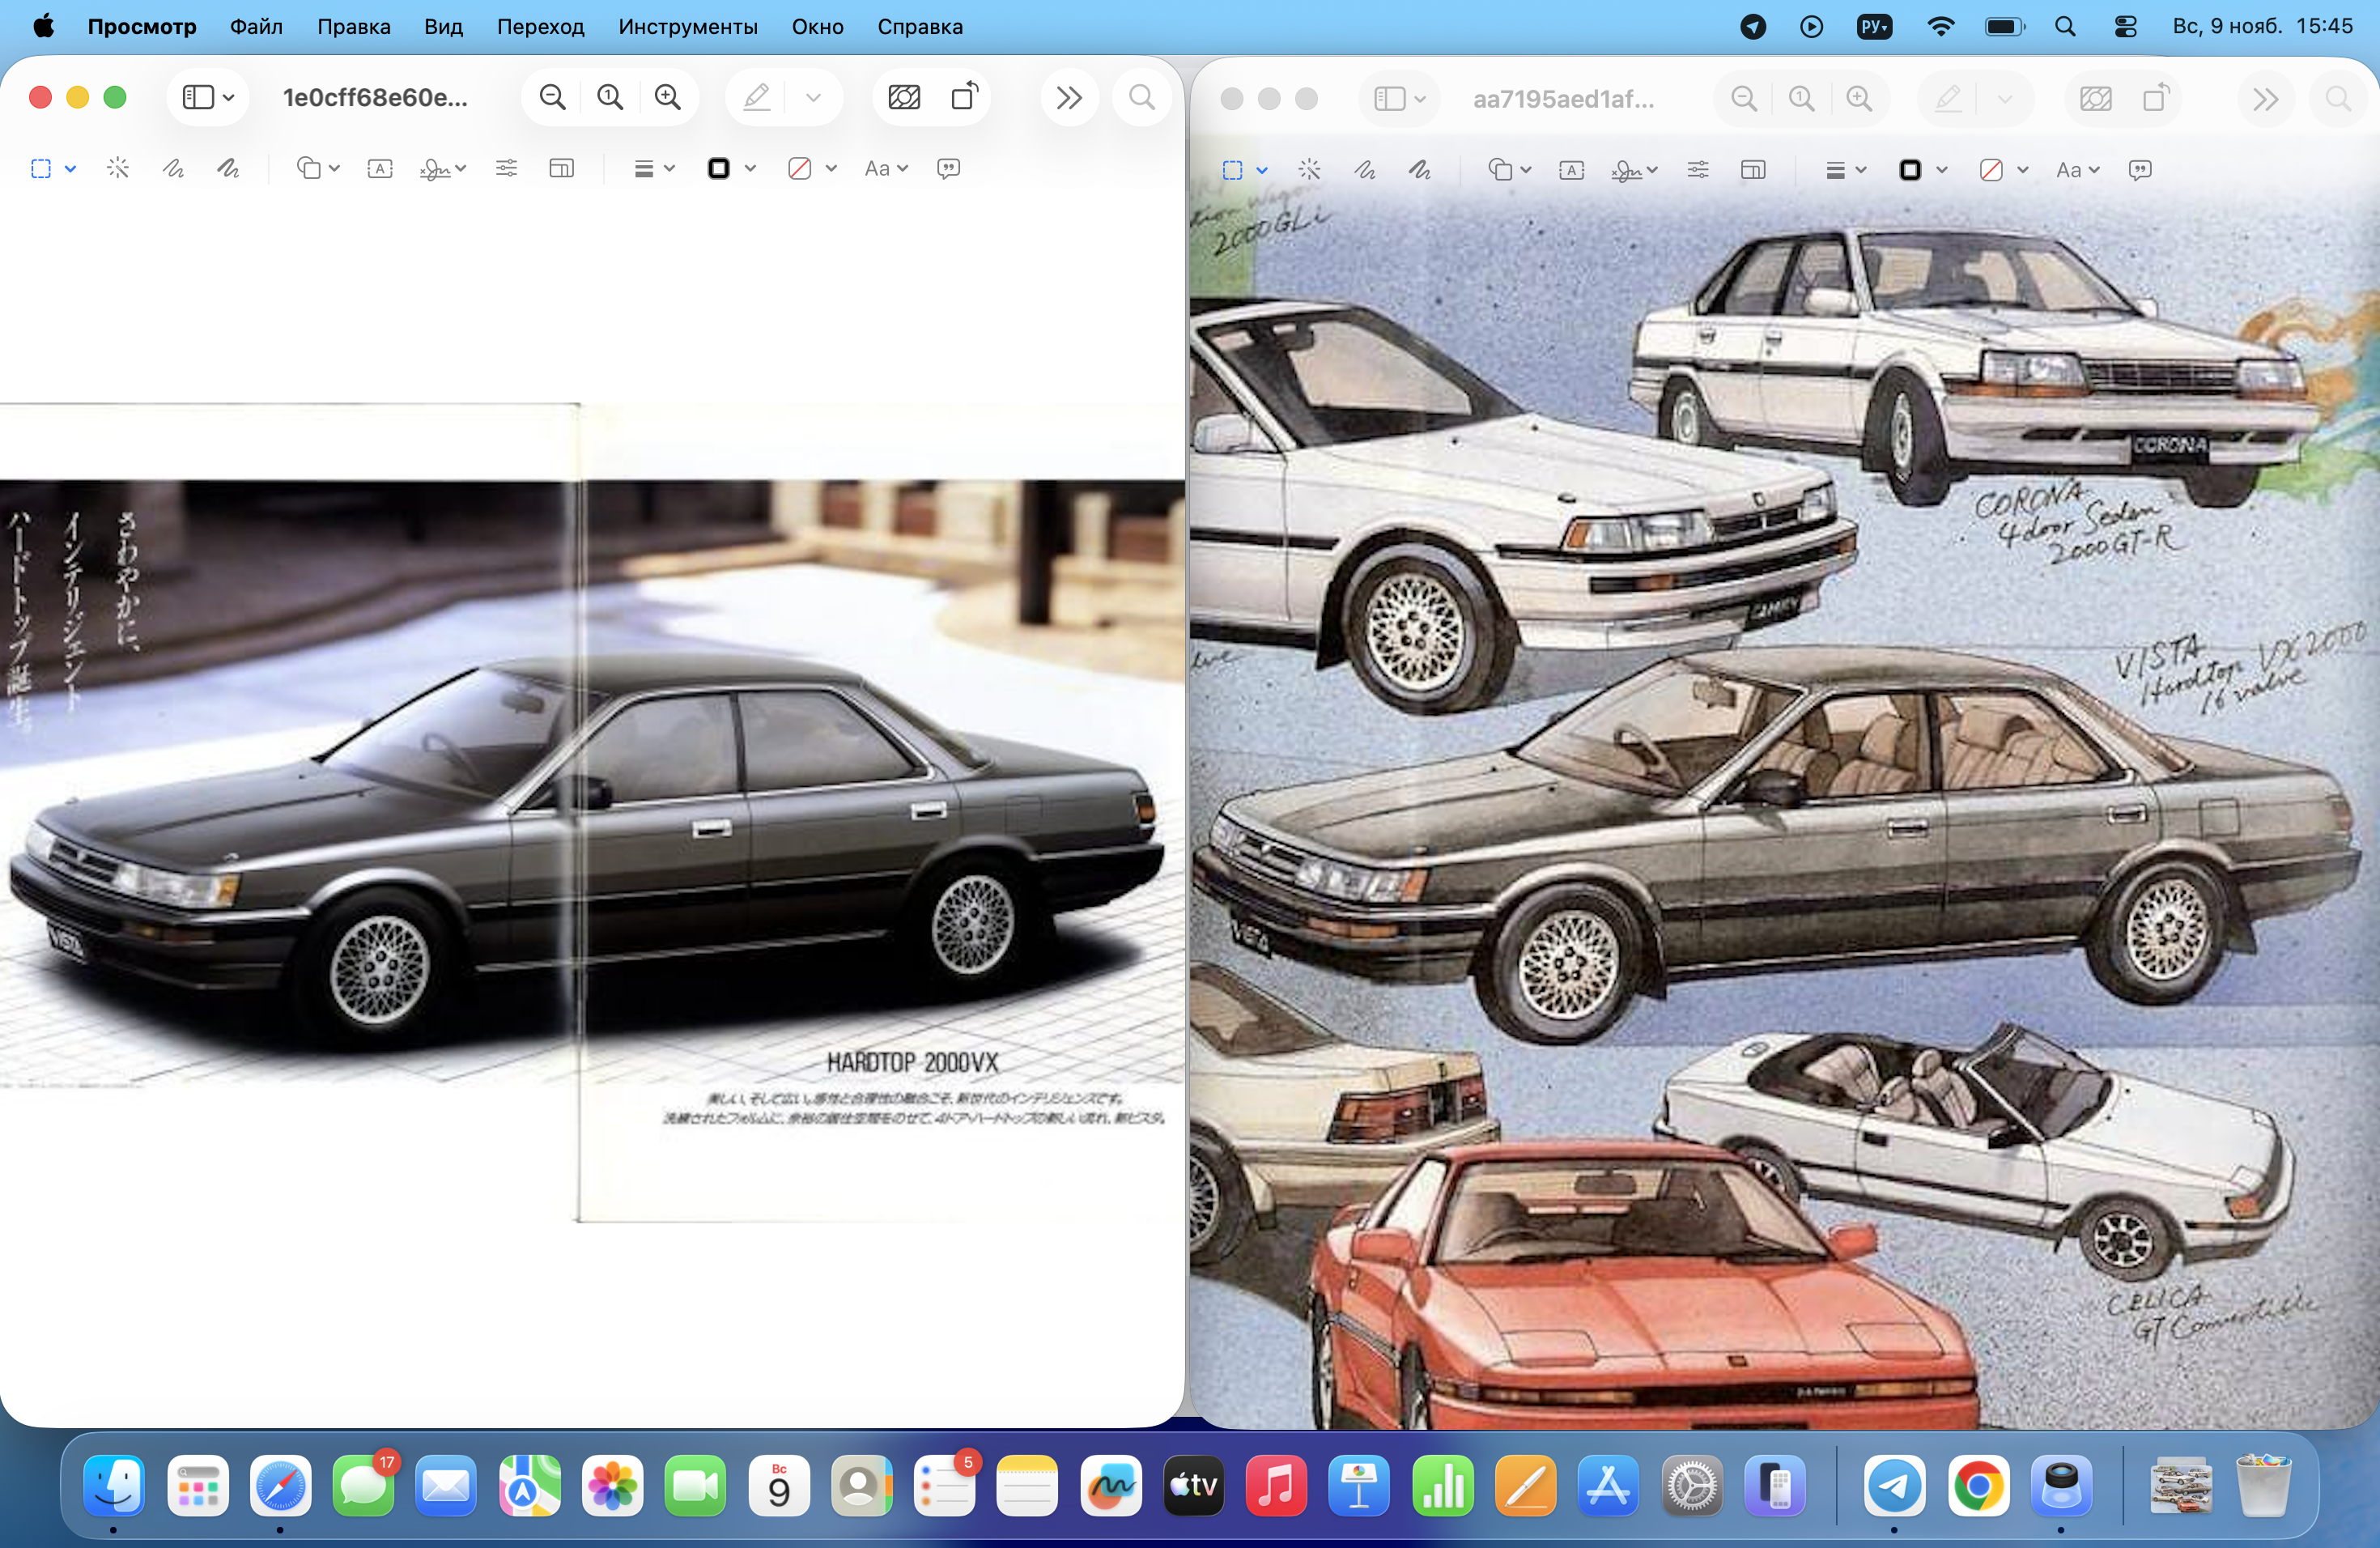Click zoom in magnifier in left window

[667, 97]
